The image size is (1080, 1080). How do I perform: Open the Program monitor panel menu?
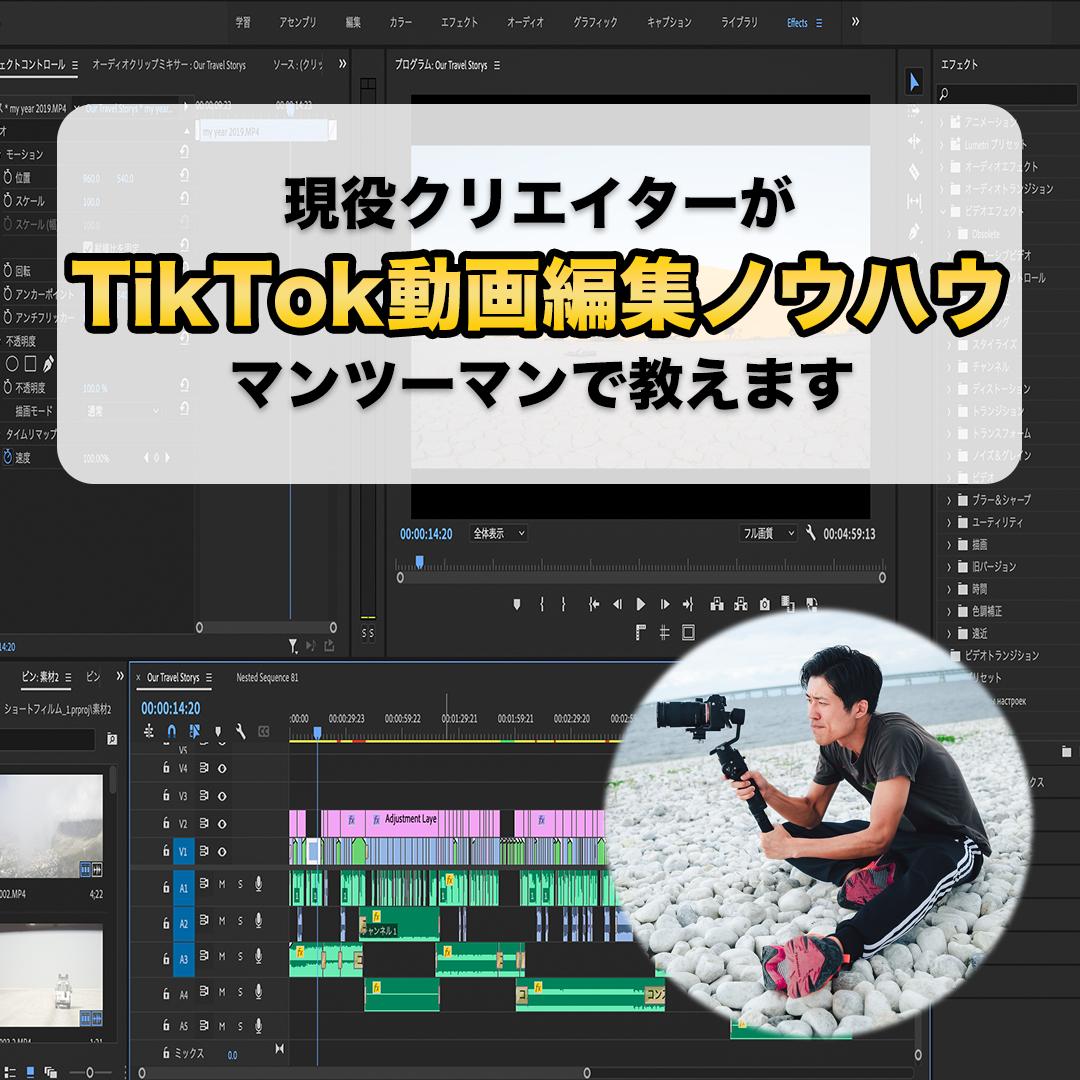point(497,65)
